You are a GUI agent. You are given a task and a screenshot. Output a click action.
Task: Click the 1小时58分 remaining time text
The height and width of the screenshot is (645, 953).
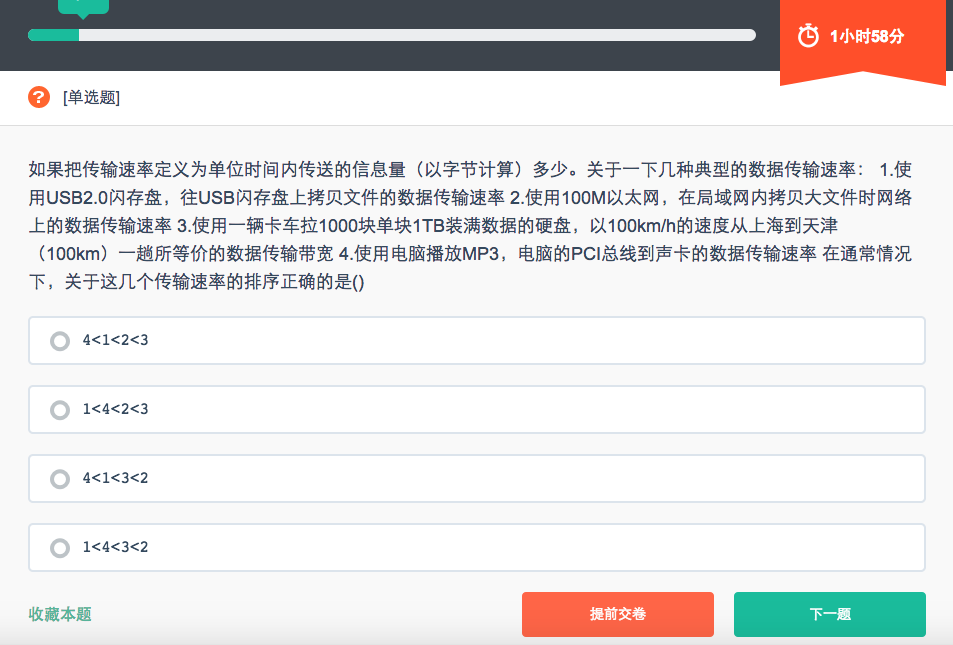[867, 36]
